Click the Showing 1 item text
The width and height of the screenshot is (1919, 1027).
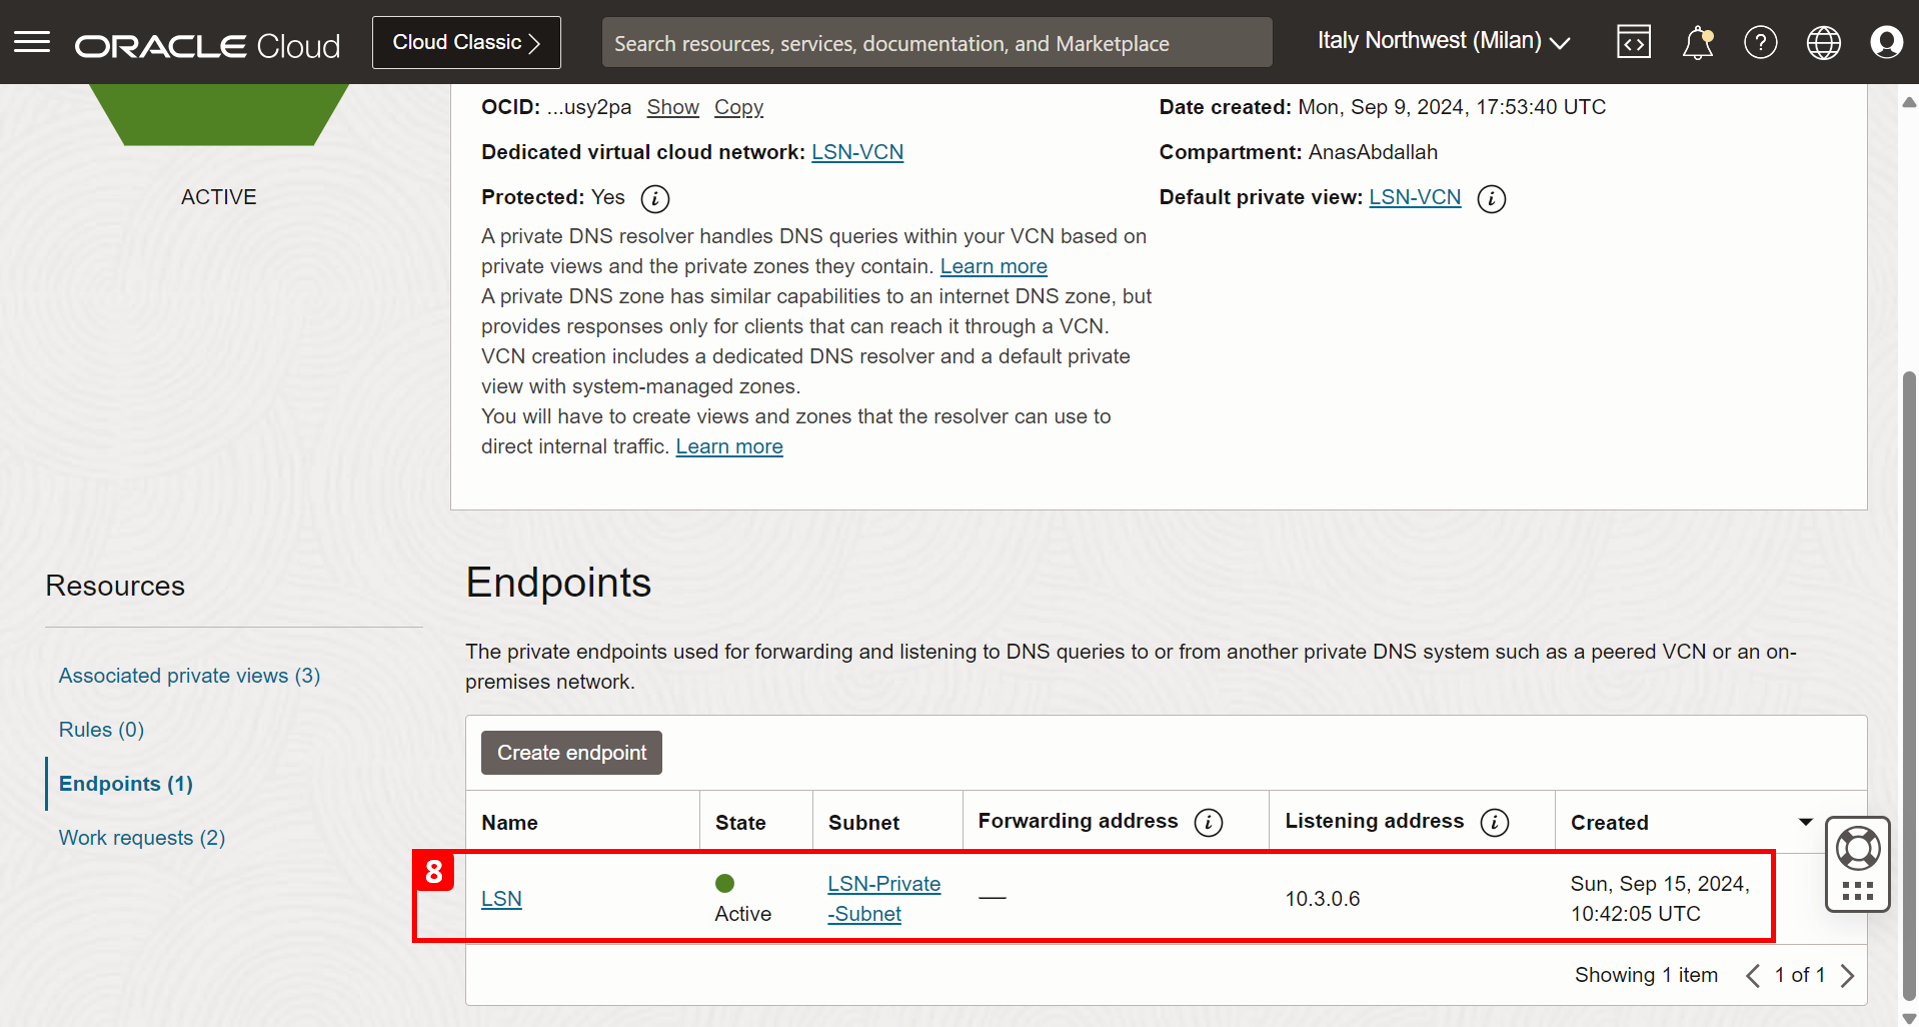(1646, 975)
